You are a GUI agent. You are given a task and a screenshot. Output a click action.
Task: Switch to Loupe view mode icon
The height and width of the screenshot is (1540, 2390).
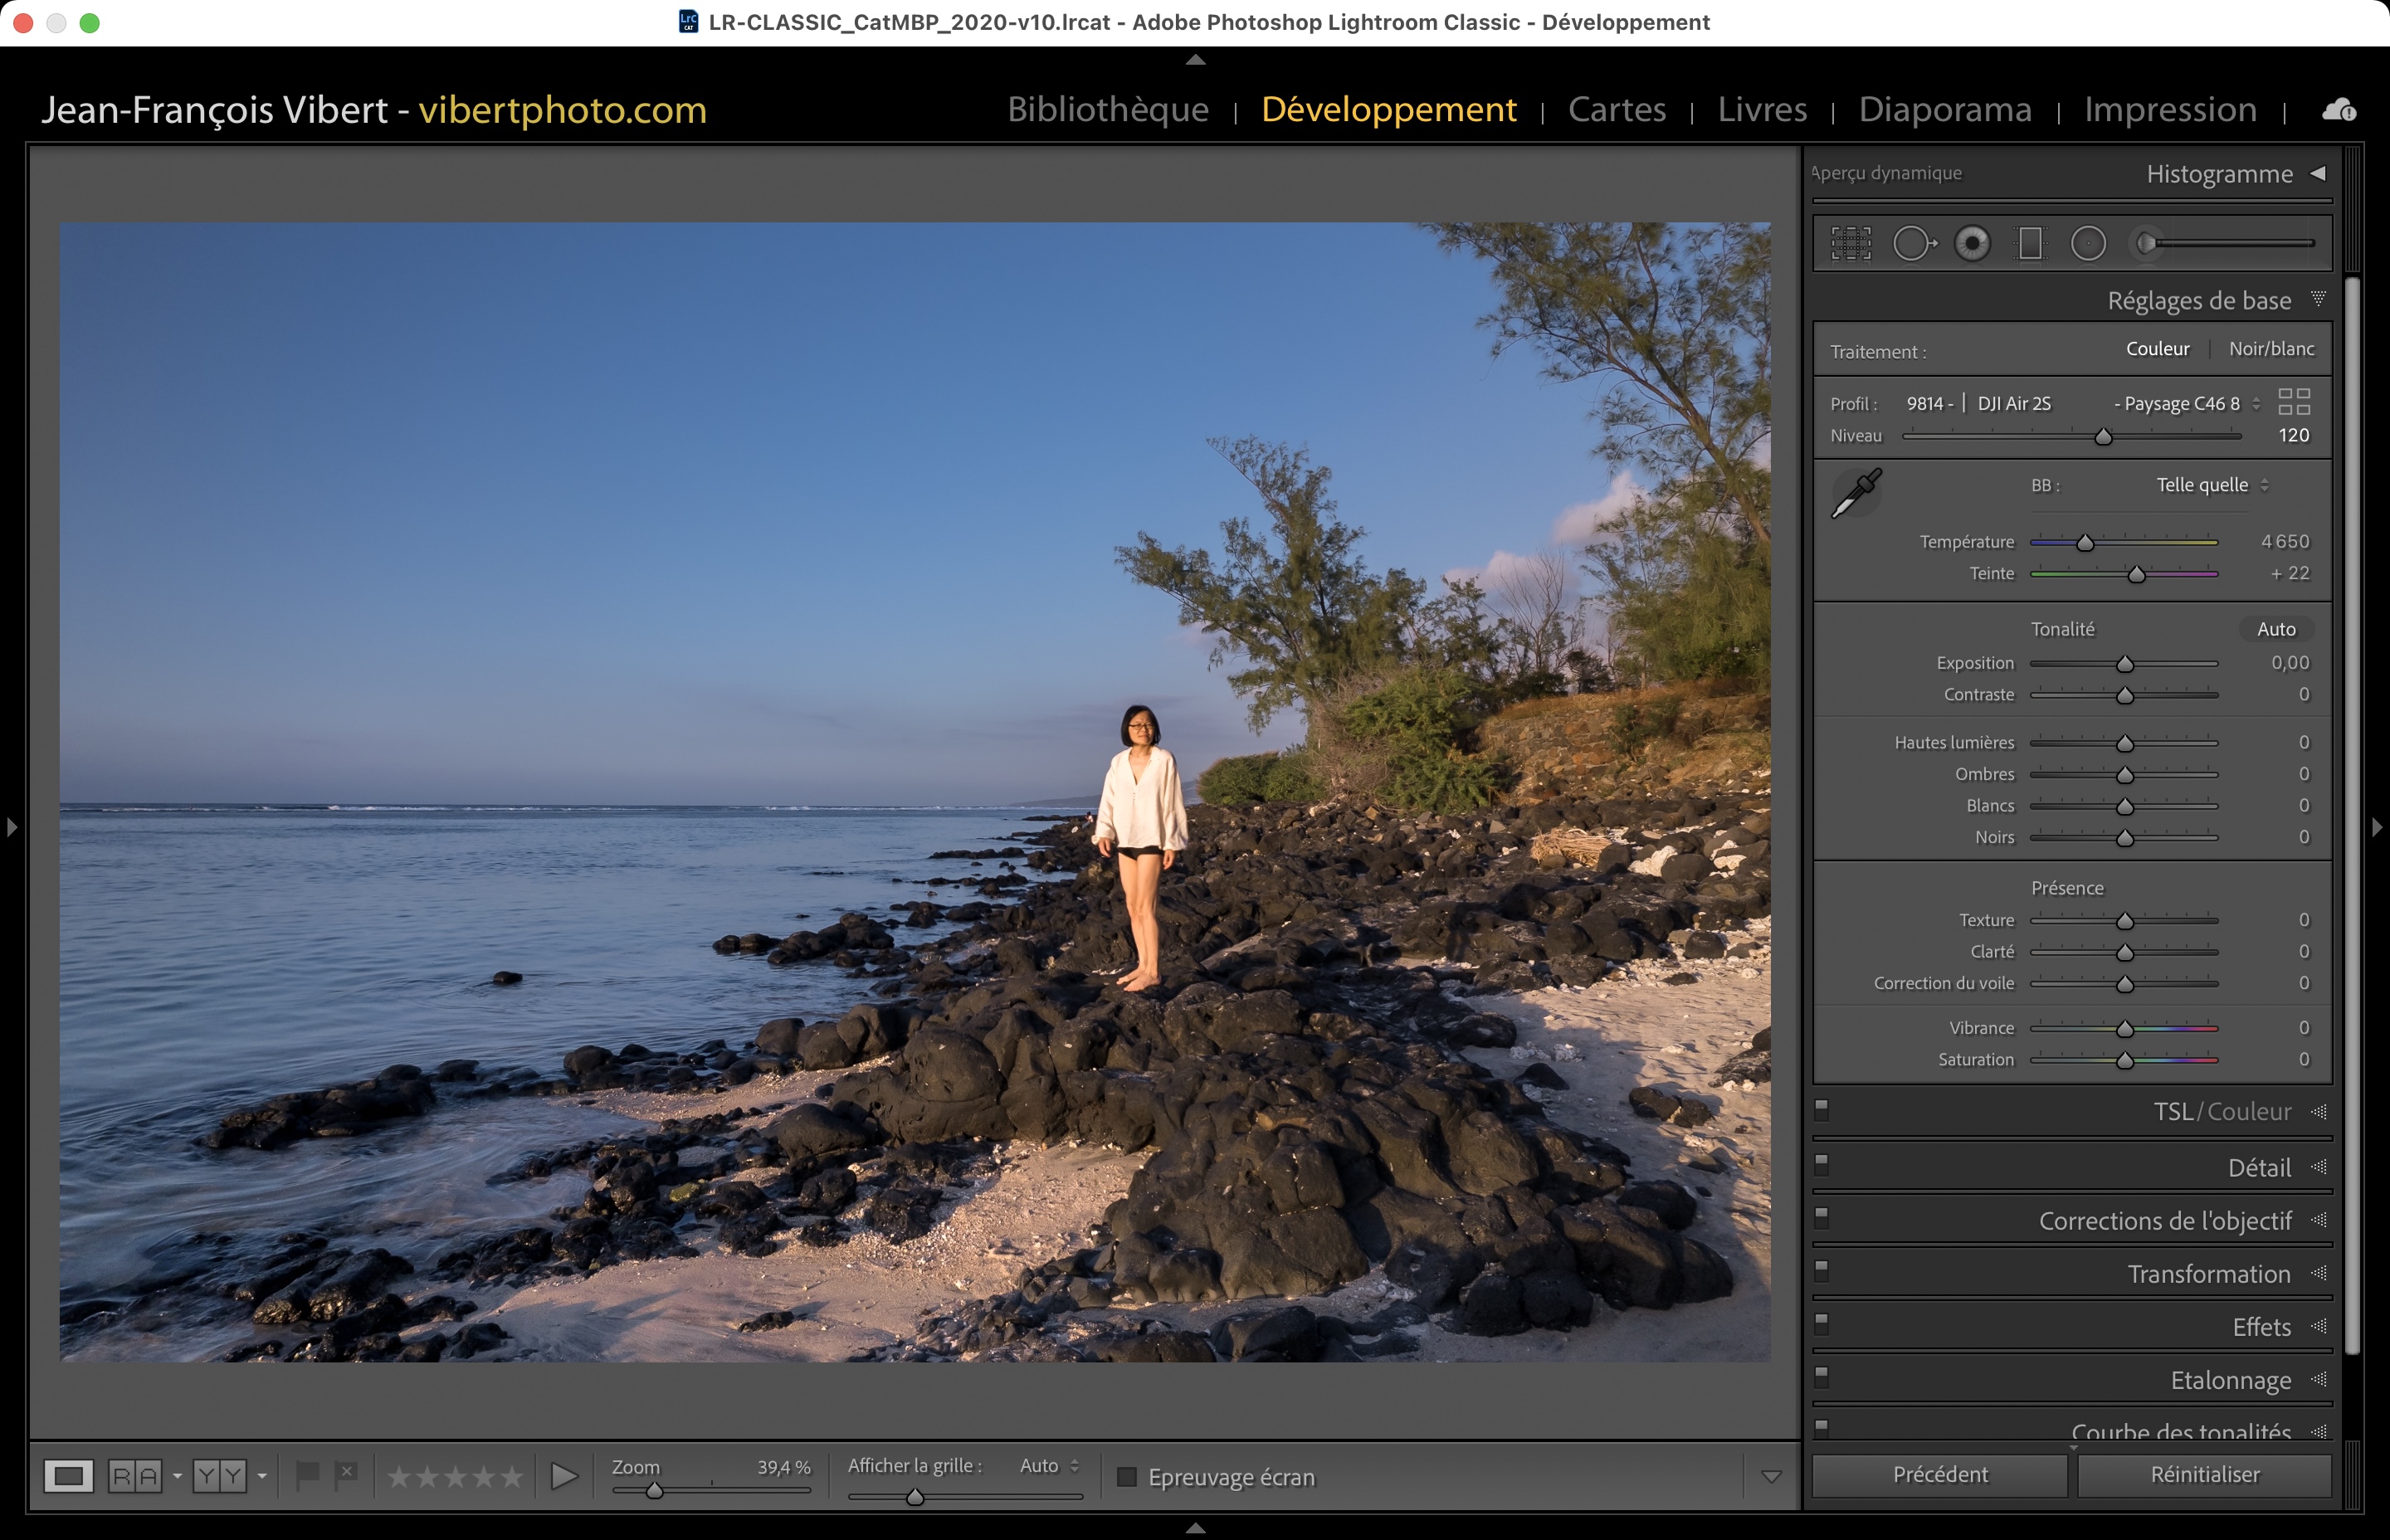pos(69,1476)
